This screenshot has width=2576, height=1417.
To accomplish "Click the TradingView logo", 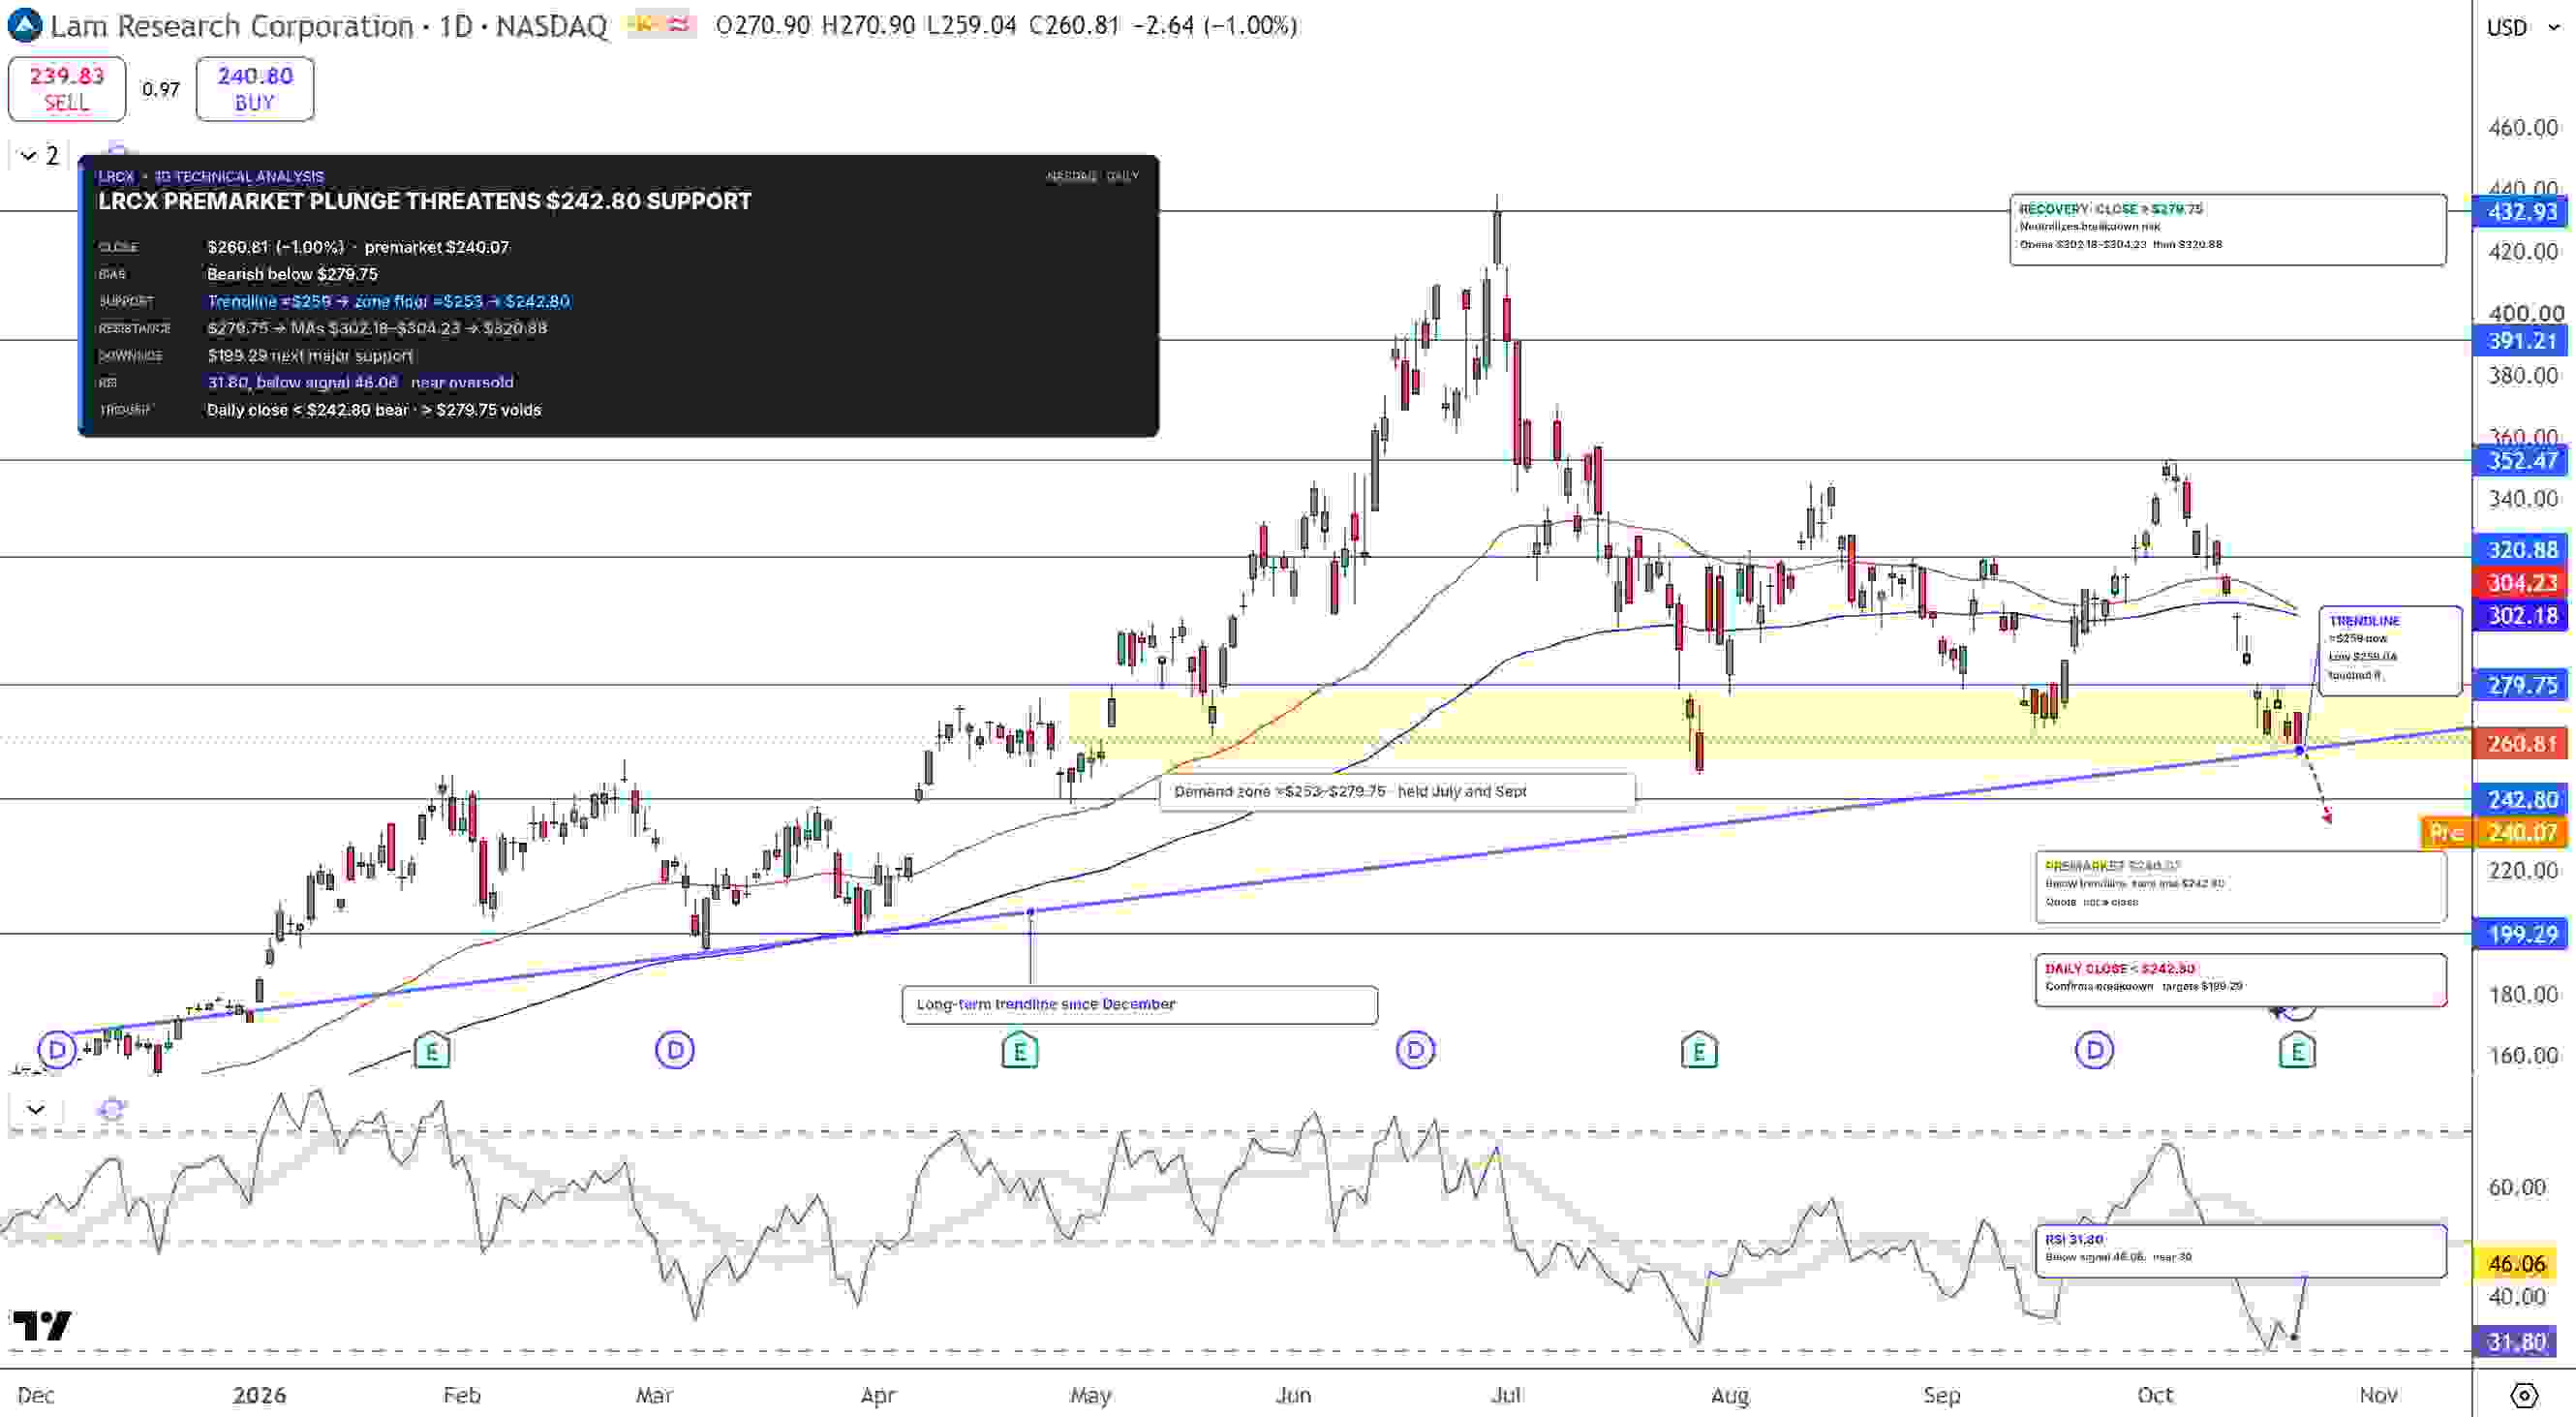I will [41, 1326].
